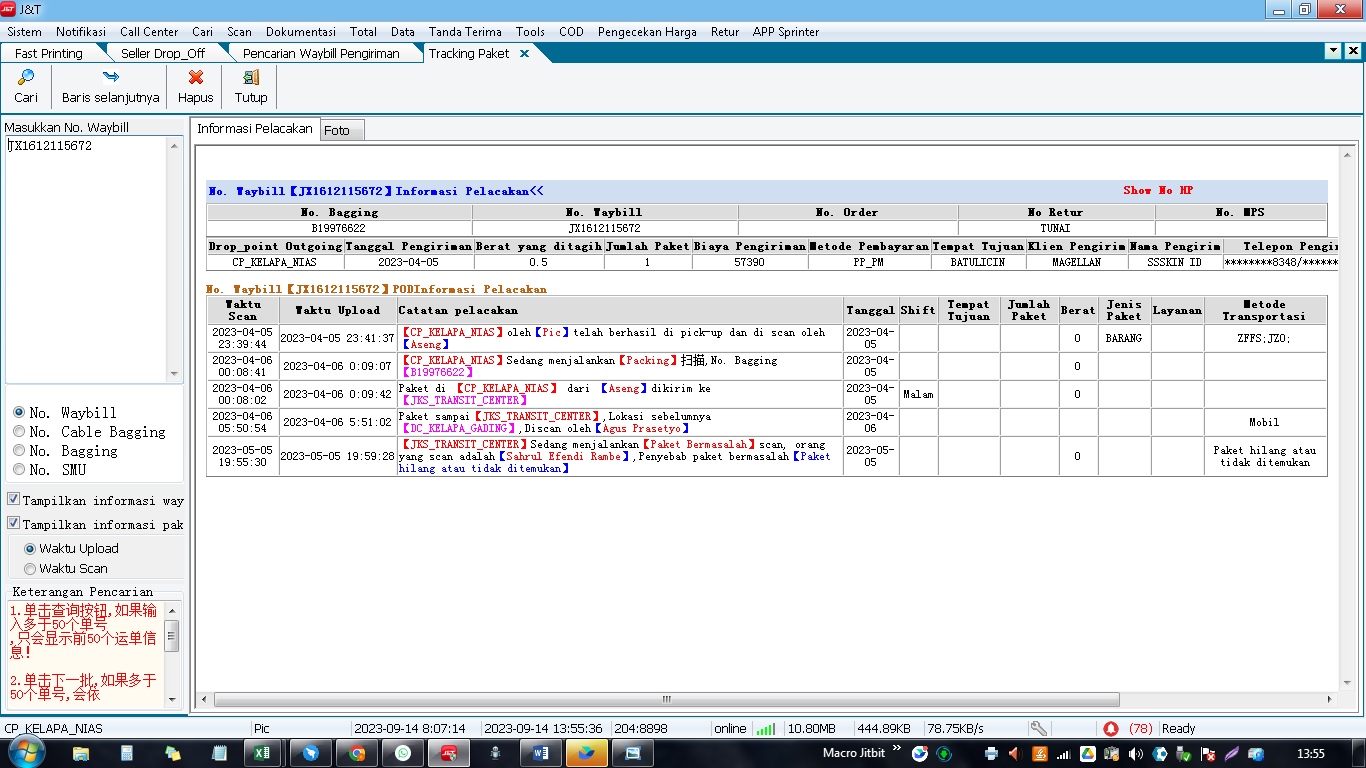The width and height of the screenshot is (1366, 768).
Task: Select the No. SMU radio button
Action: [19, 469]
